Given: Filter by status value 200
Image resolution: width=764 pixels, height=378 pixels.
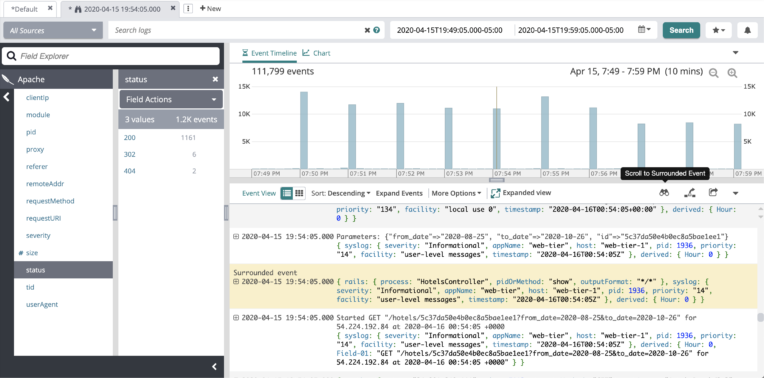Looking at the screenshot, I should (x=130, y=138).
